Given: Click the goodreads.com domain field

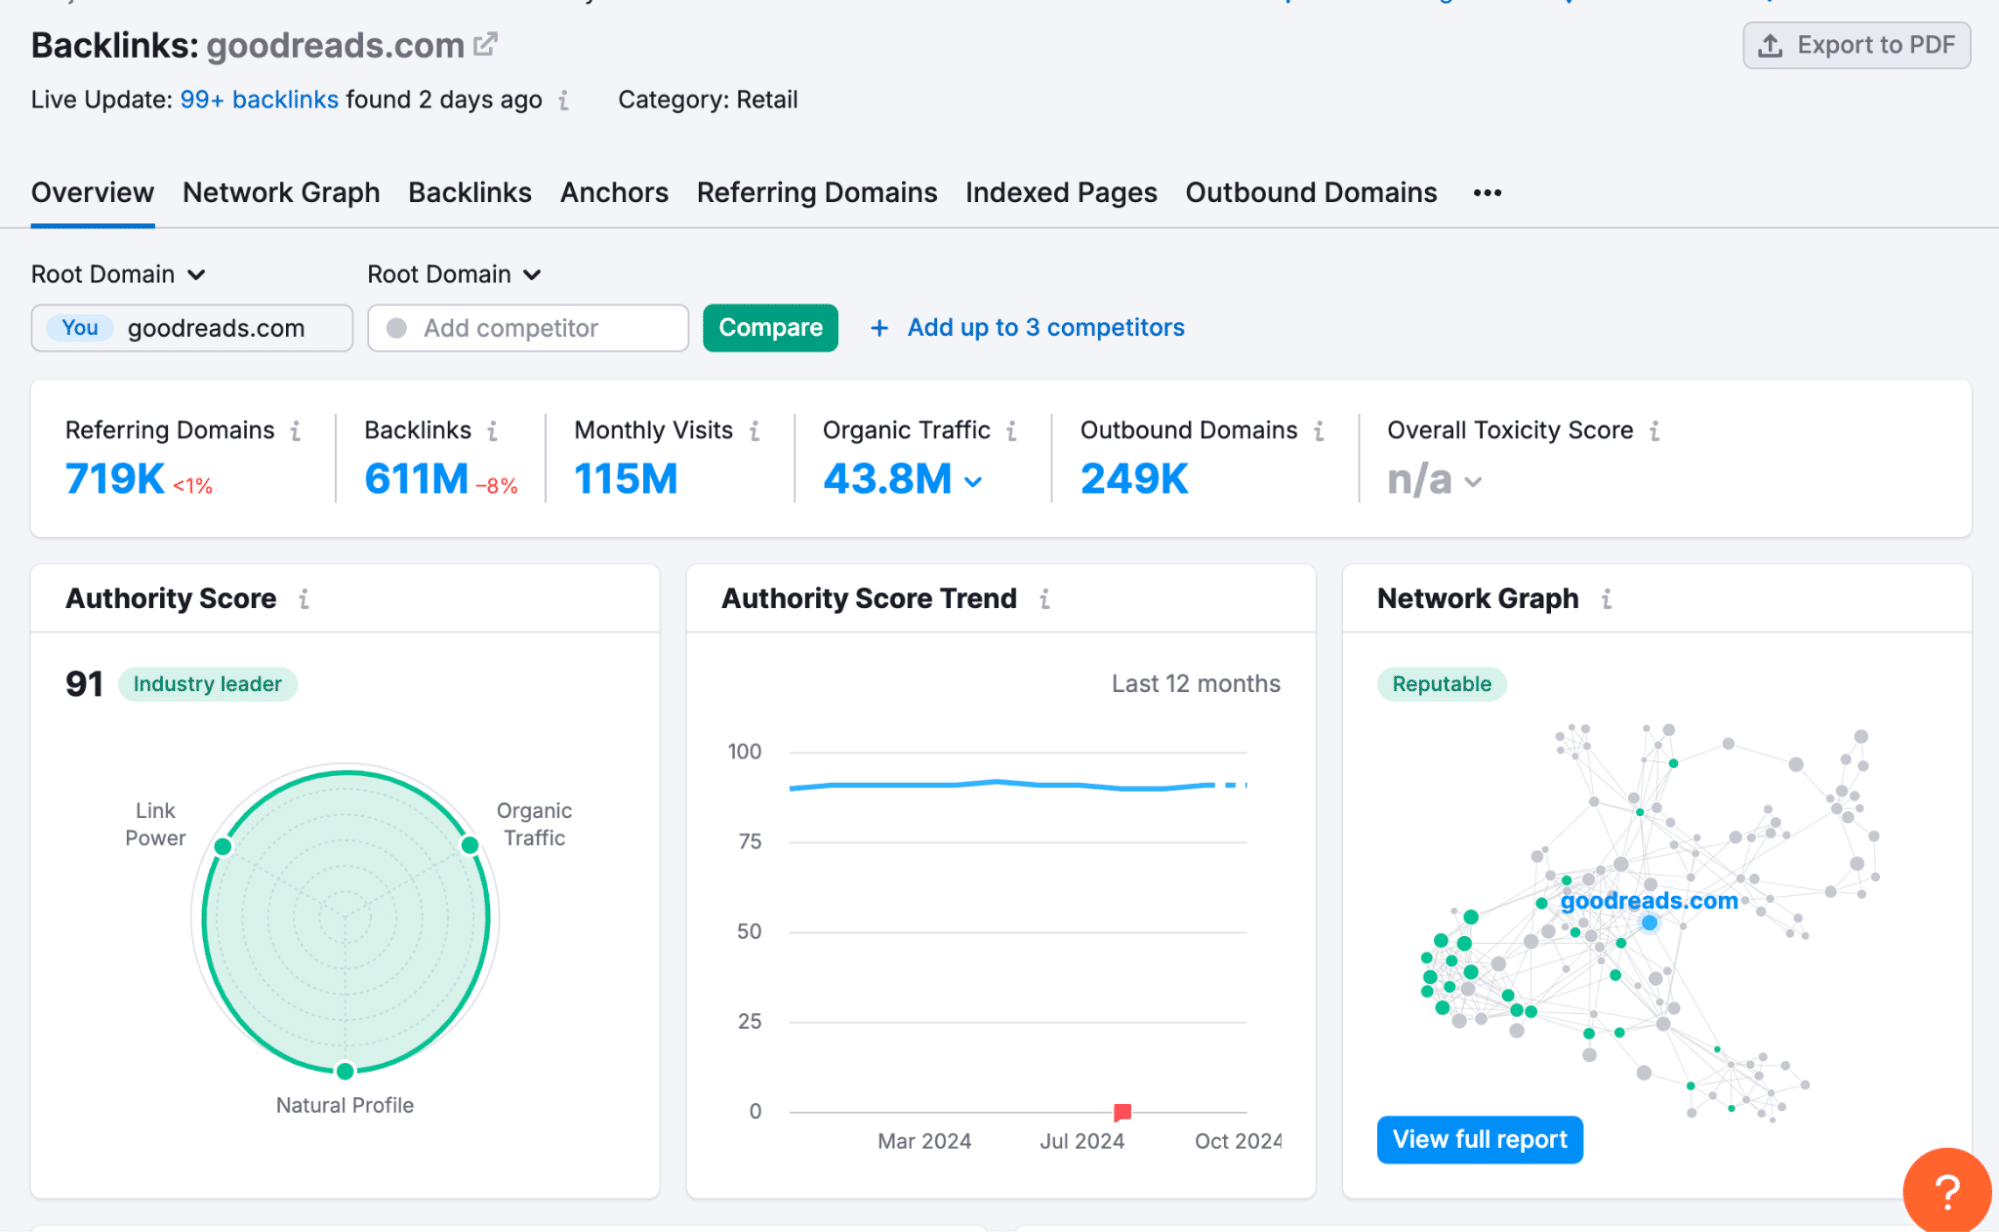Looking at the screenshot, I should [192, 328].
